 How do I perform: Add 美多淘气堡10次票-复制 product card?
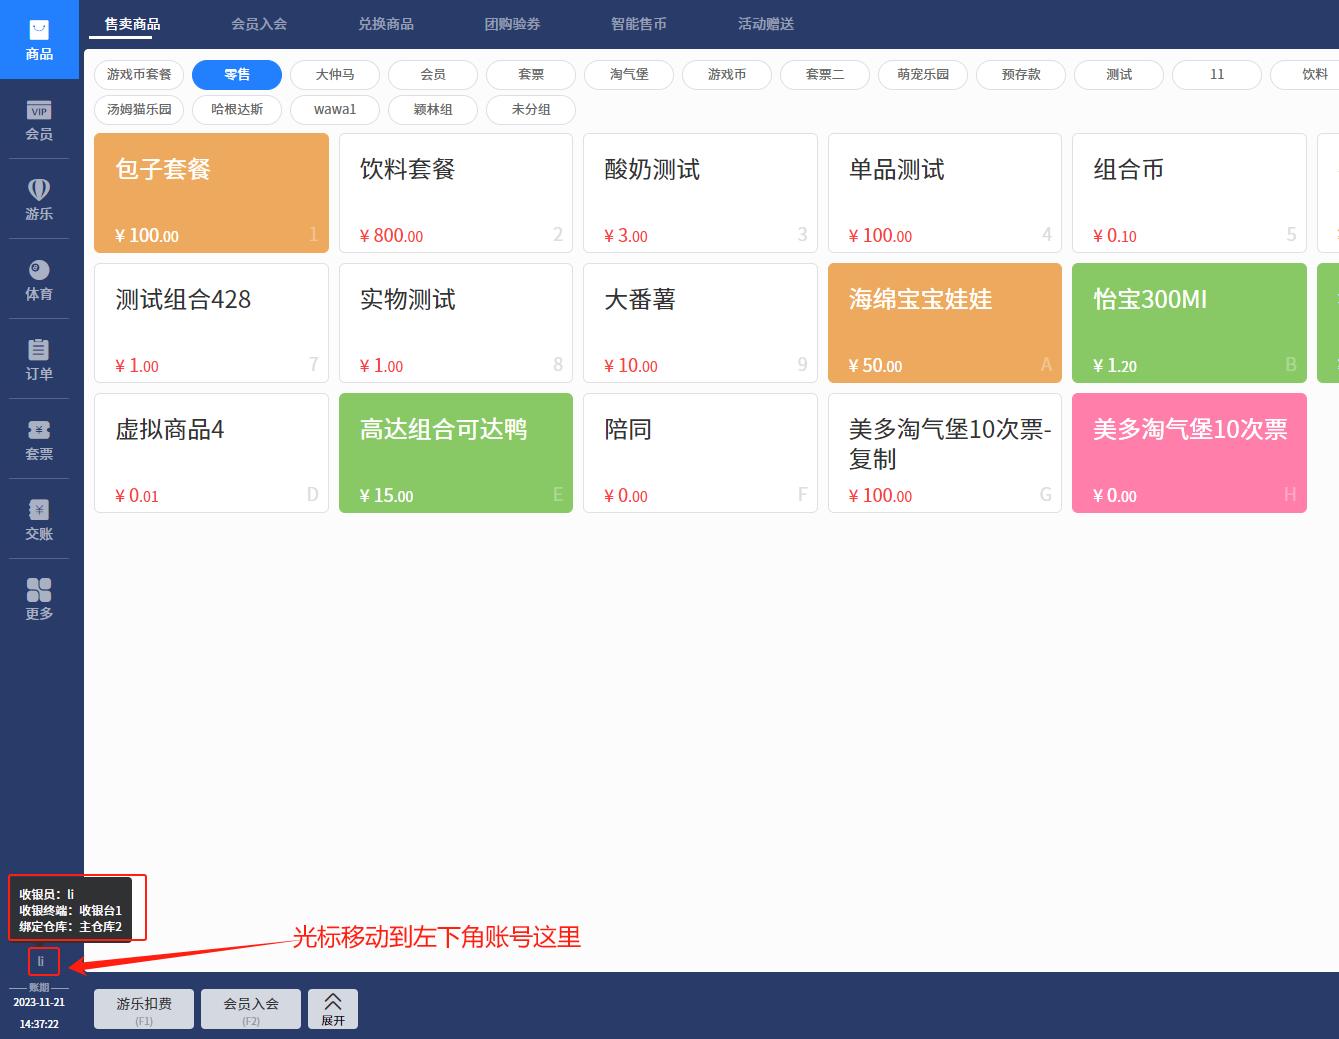945,453
